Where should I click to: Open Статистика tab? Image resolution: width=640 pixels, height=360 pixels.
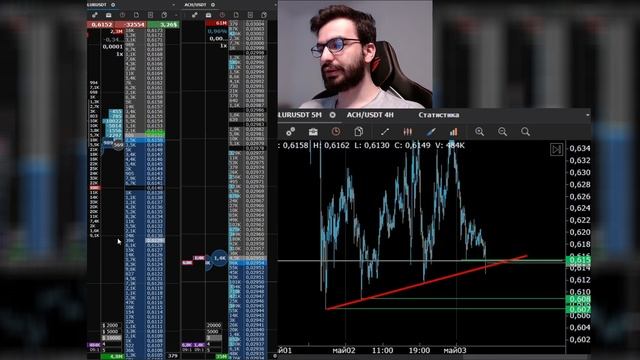coord(439,115)
